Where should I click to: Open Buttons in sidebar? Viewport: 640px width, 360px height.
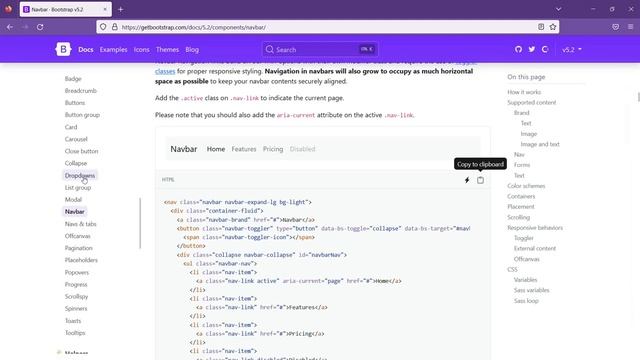(x=75, y=103)
